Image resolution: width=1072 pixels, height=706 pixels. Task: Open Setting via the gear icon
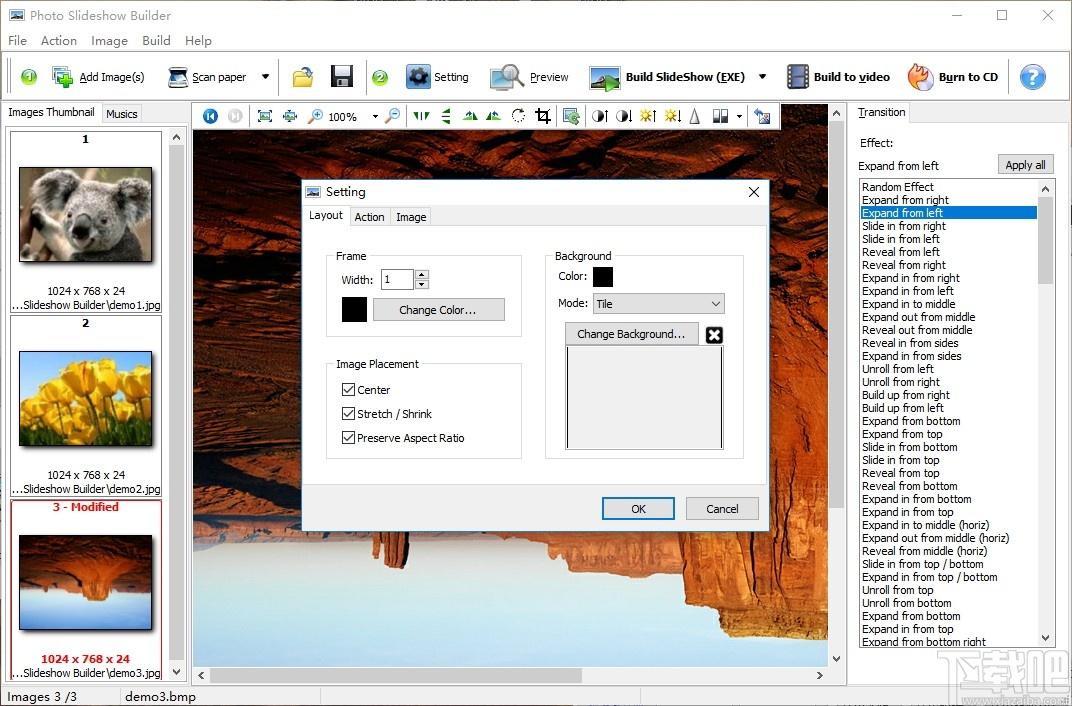pyautogui.click(x=418, y=77)
